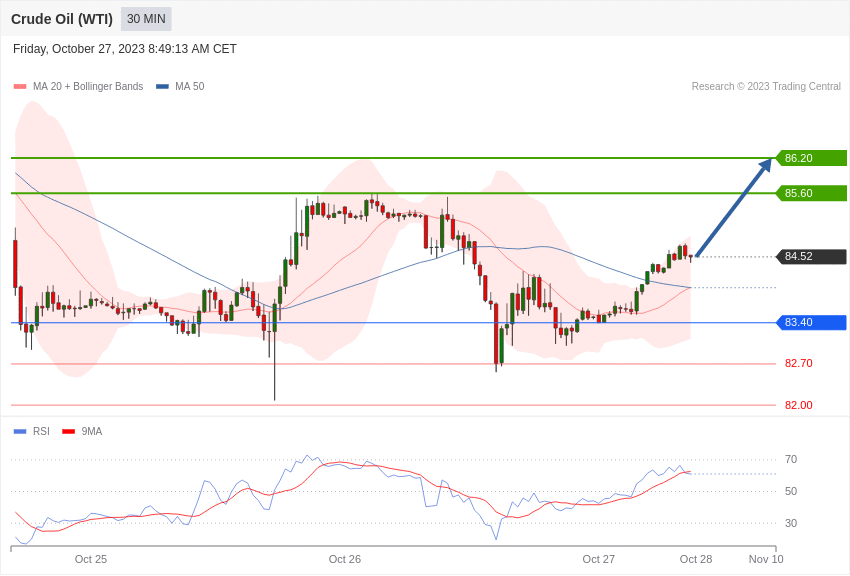Click the black 84.52 current price tag
This screenshot has width=850, height=576.
pyautogui.click(x=811, y=256)
